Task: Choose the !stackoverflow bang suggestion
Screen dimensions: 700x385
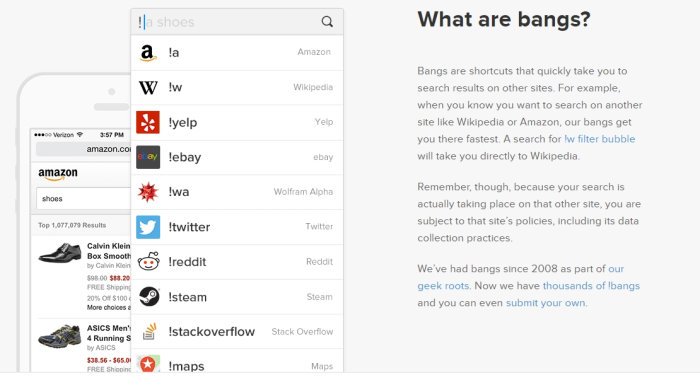Action: pyautogui.click(x=237, y=332)
